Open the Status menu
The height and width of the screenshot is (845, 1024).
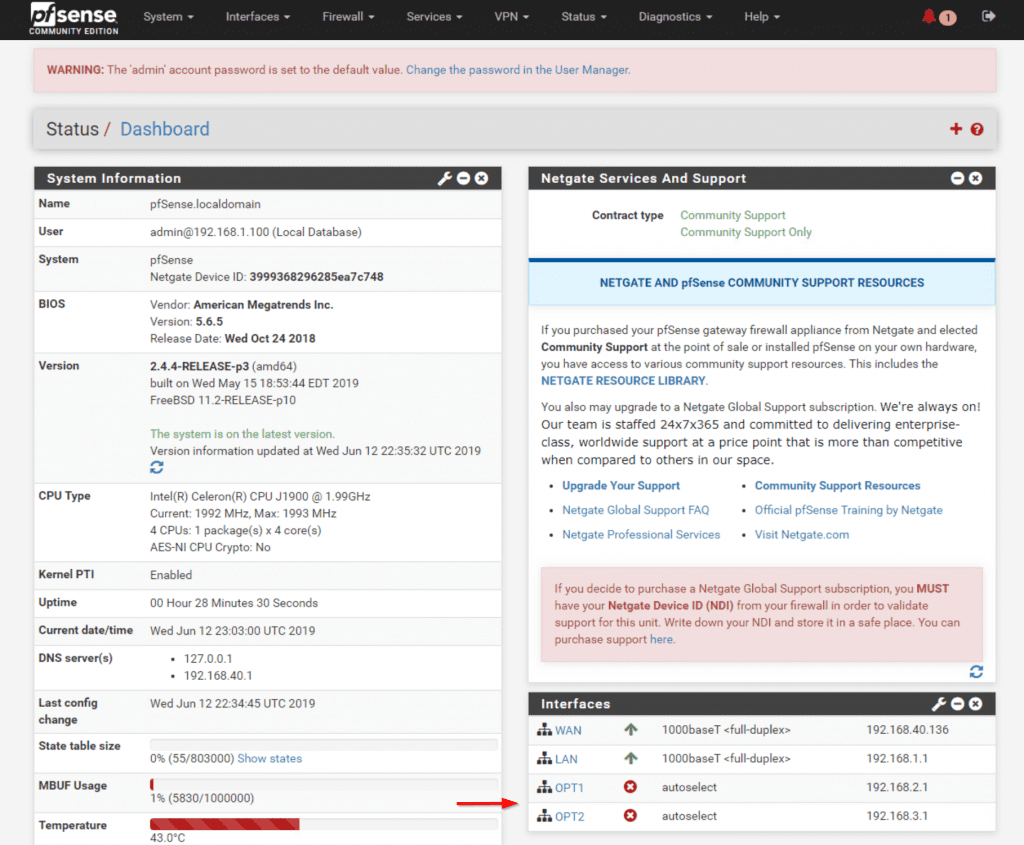coord(584,17)
